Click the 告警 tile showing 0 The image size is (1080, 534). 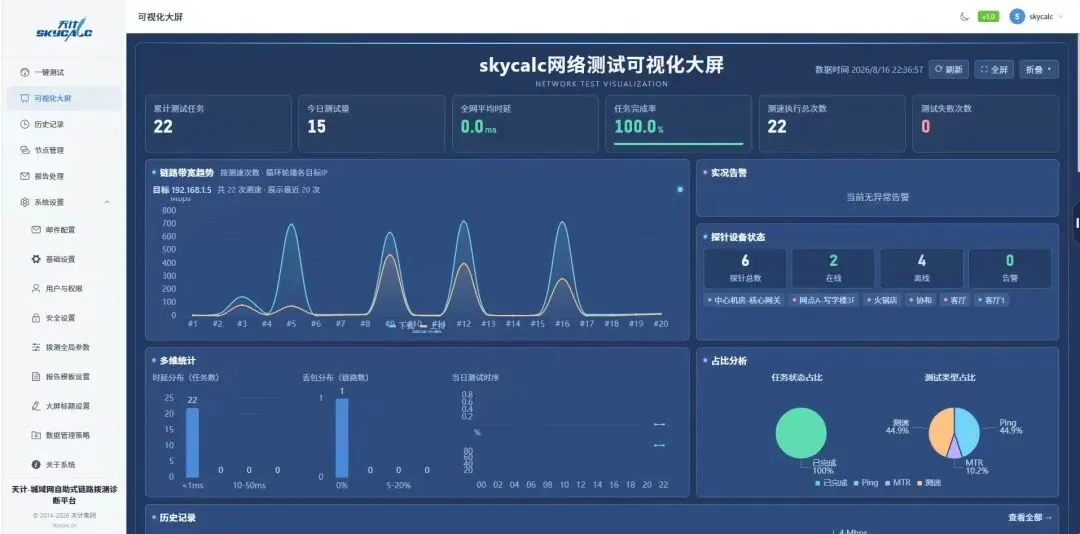click(1010, 268)
